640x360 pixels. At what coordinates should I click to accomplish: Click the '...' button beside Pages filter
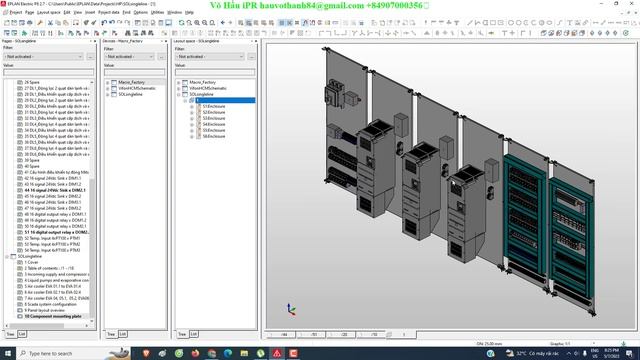(90, 57)
